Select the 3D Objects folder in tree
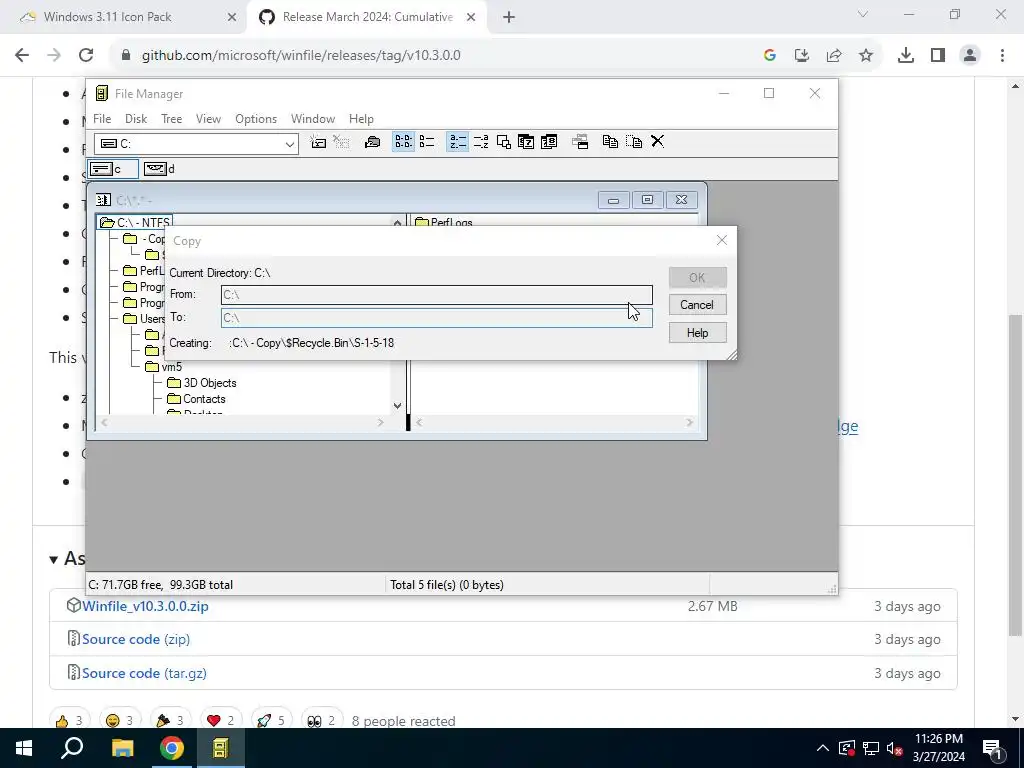 coord(202,383)
